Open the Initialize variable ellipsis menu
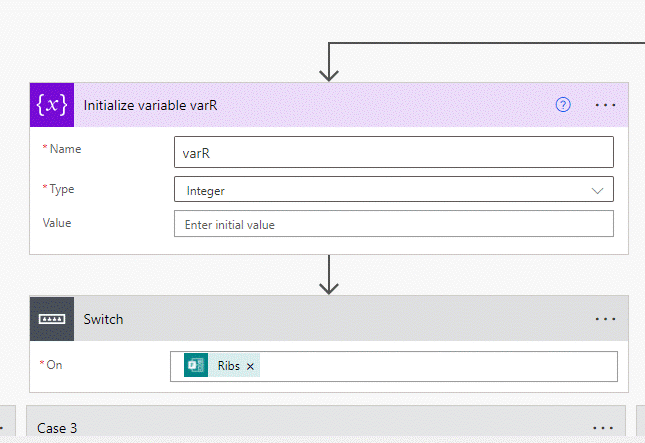Viewport: 645px width, 443px height. point(605,104)
